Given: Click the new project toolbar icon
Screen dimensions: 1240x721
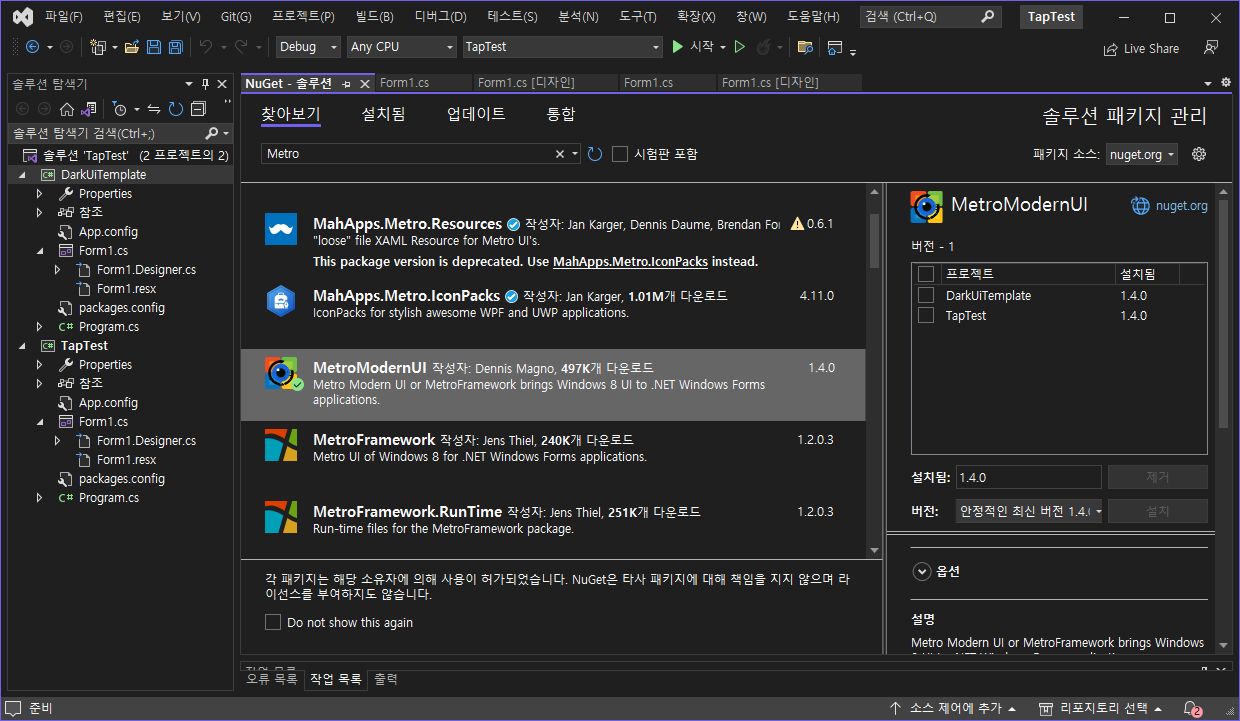Looking at the screenshot, I should tap(98, 47).
